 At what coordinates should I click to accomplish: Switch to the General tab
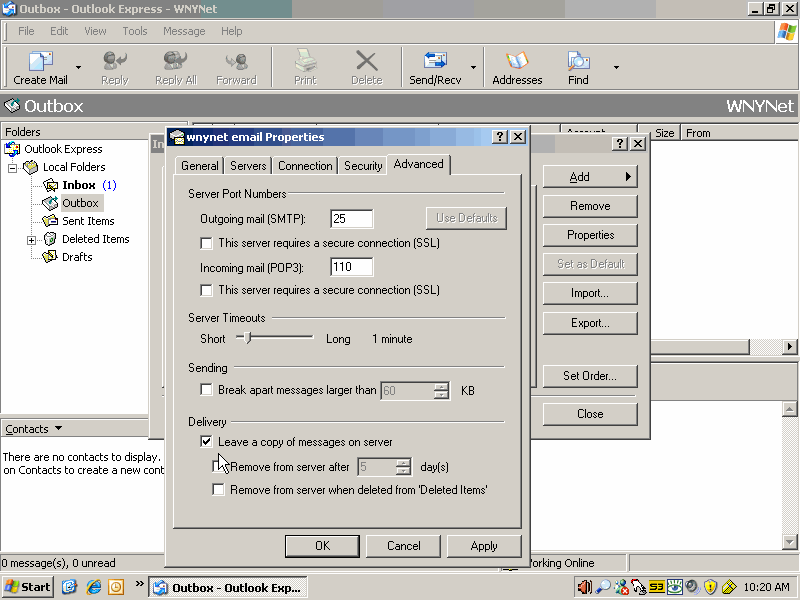point(199,166)
